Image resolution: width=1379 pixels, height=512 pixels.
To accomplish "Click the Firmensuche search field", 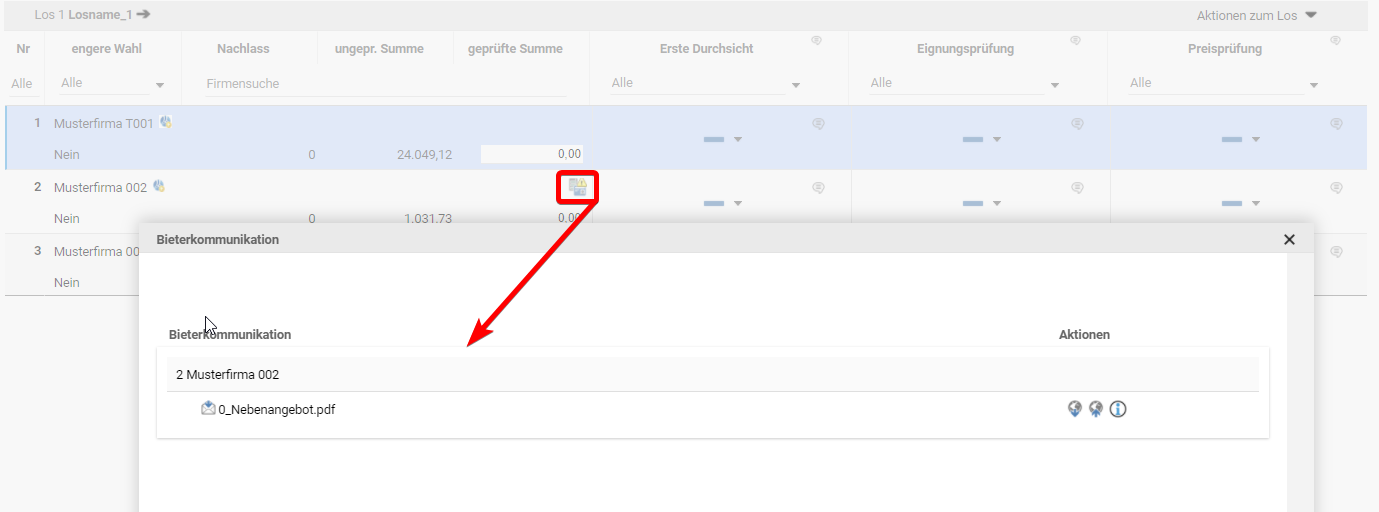I will pos(385,84).
